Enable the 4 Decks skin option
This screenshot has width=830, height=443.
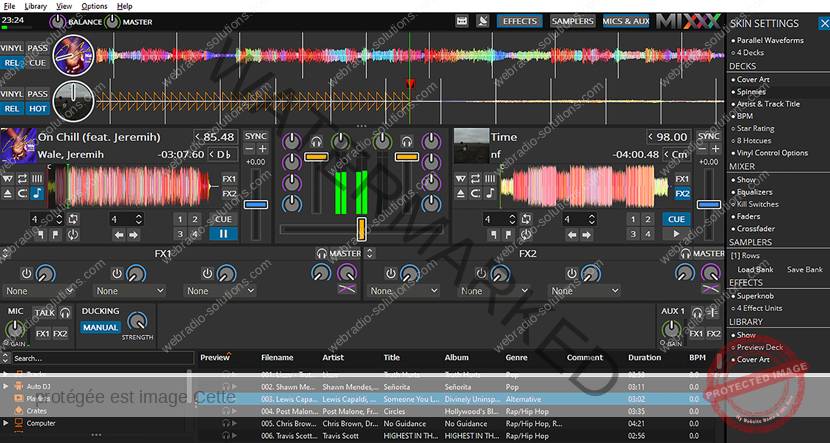(x=751, y=52)
